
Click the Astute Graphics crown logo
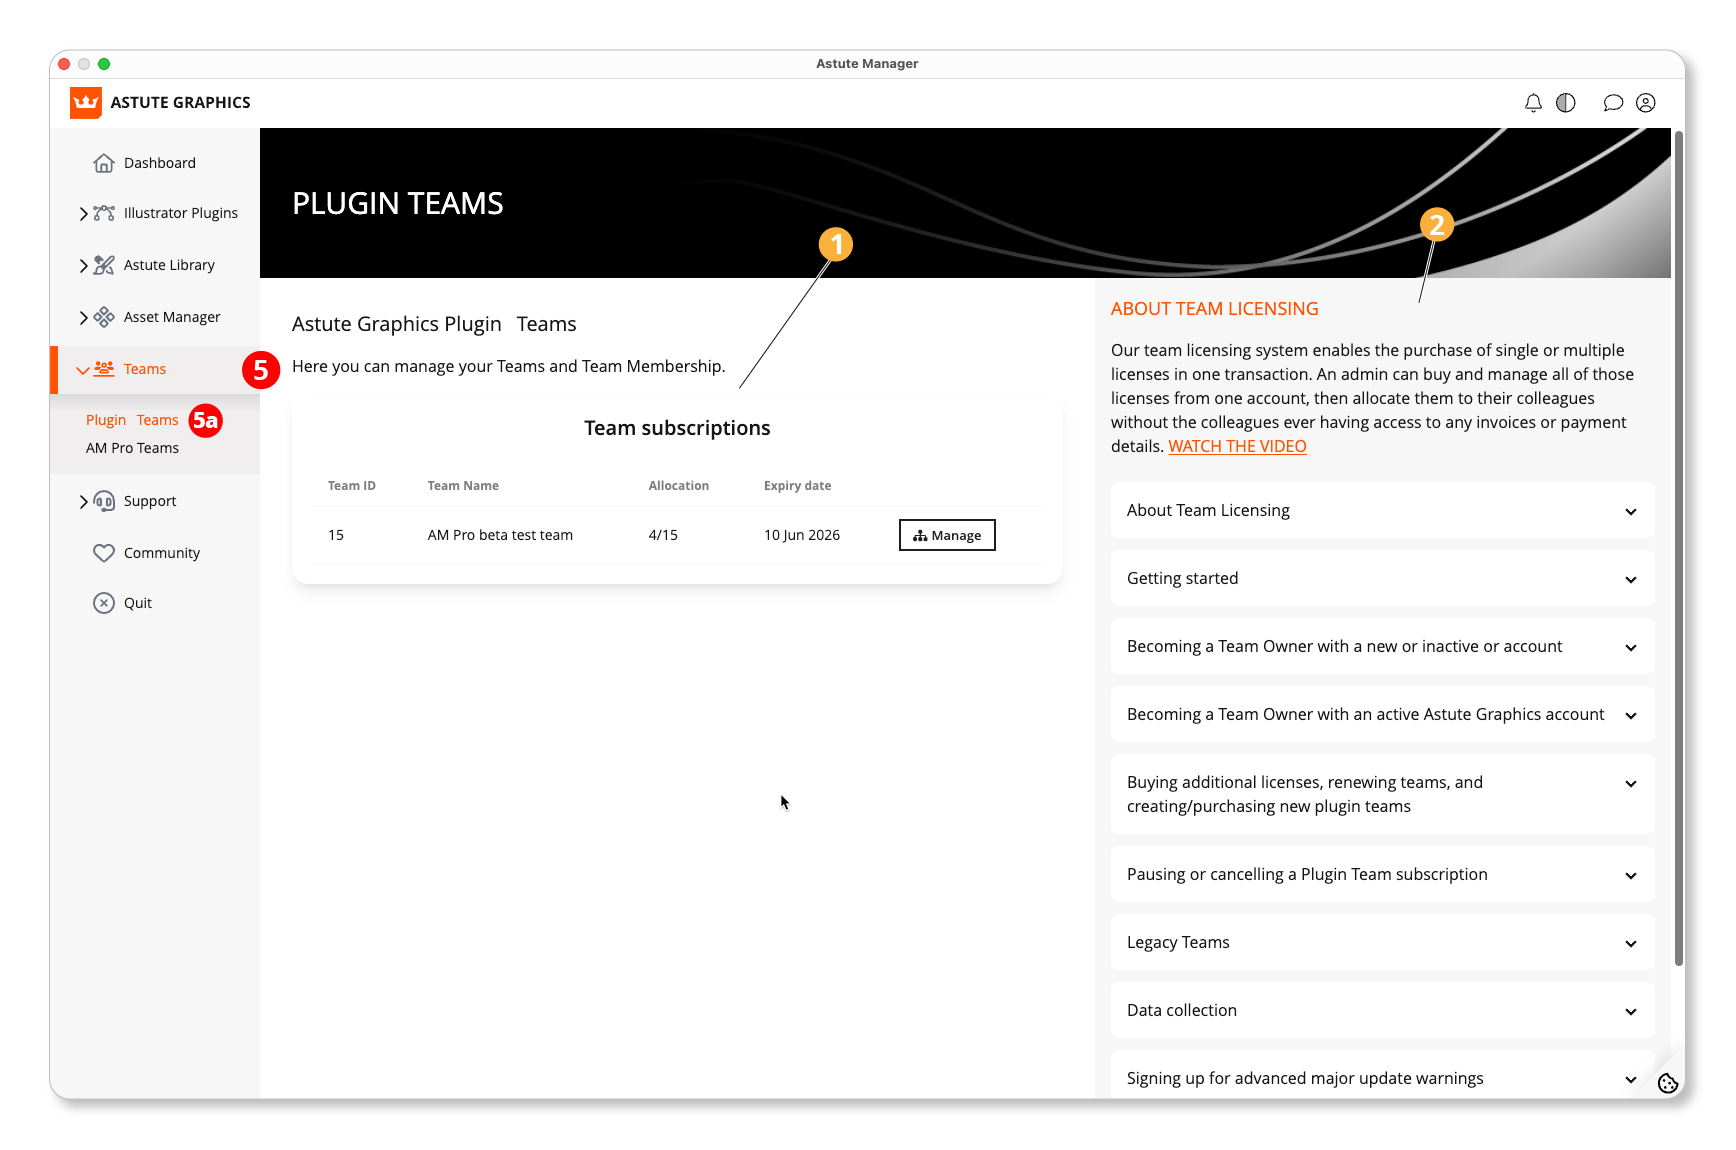(85, 102)
